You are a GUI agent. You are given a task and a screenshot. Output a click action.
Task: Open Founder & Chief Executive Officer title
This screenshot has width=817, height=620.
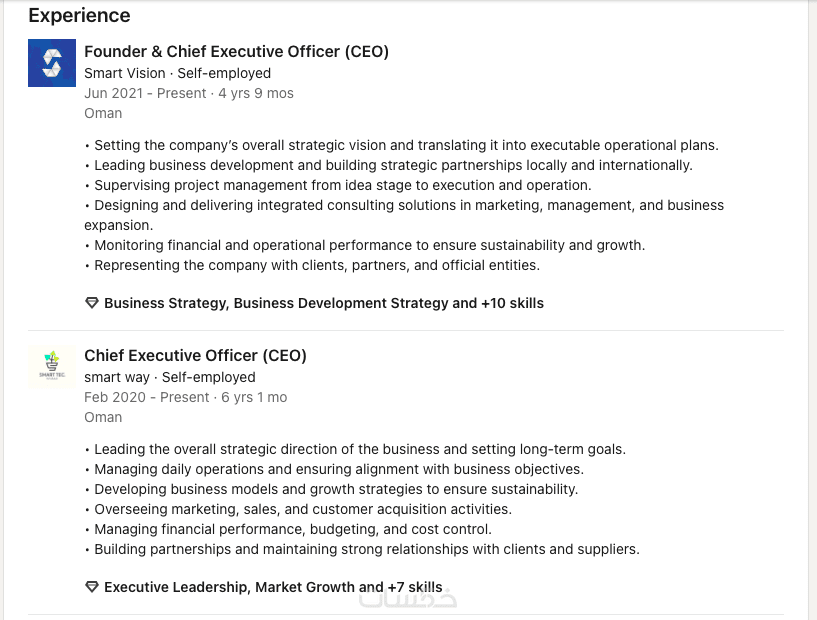236,52
